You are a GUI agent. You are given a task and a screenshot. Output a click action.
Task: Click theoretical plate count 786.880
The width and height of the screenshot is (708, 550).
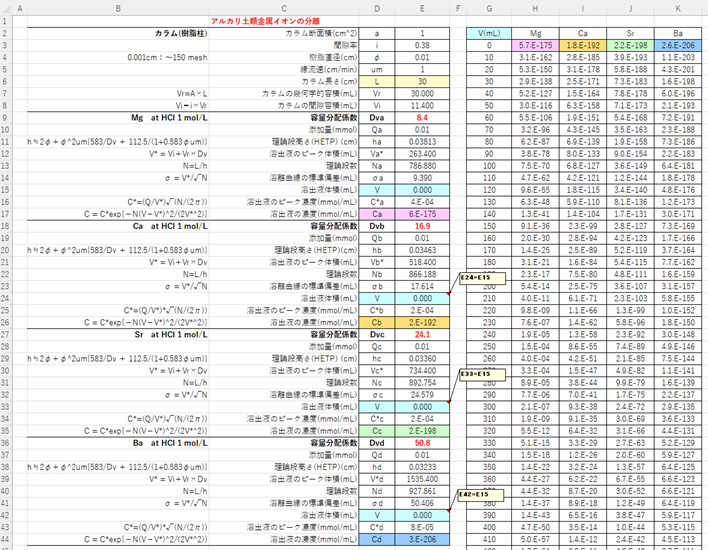coord(422,166)
